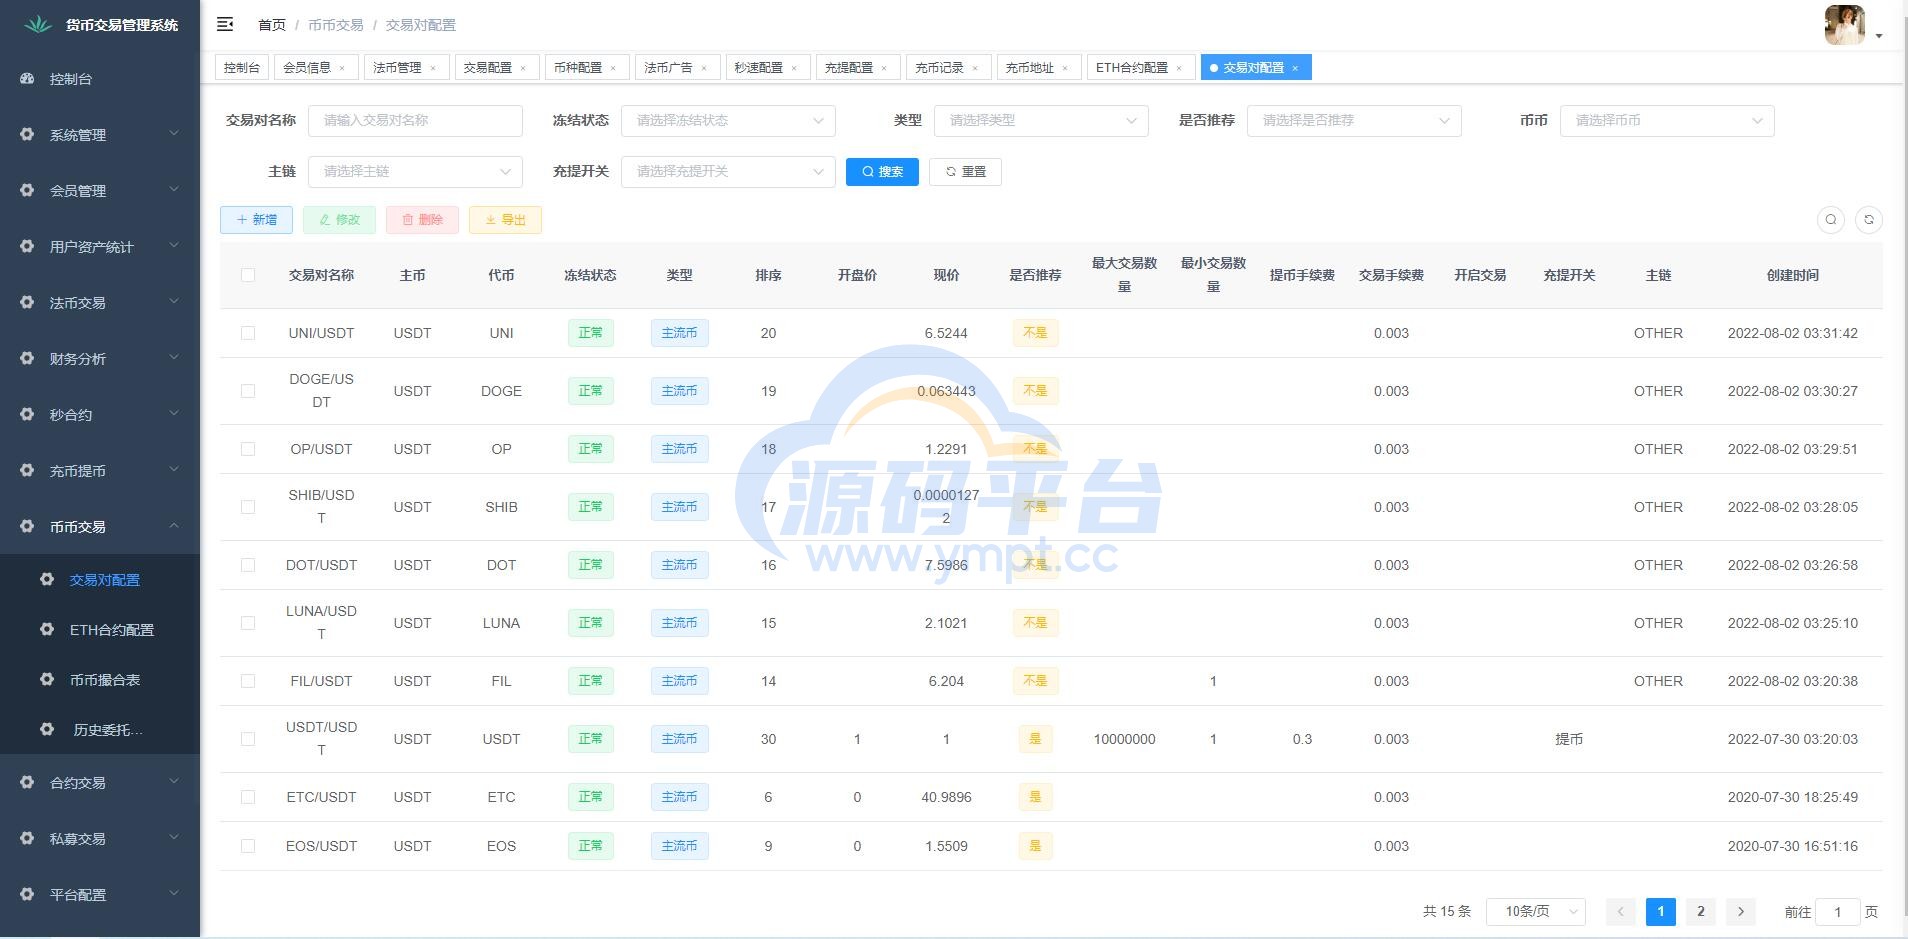1908x939 pixels.
Task: Click the round refresh icon above table
Action: 1869,220
